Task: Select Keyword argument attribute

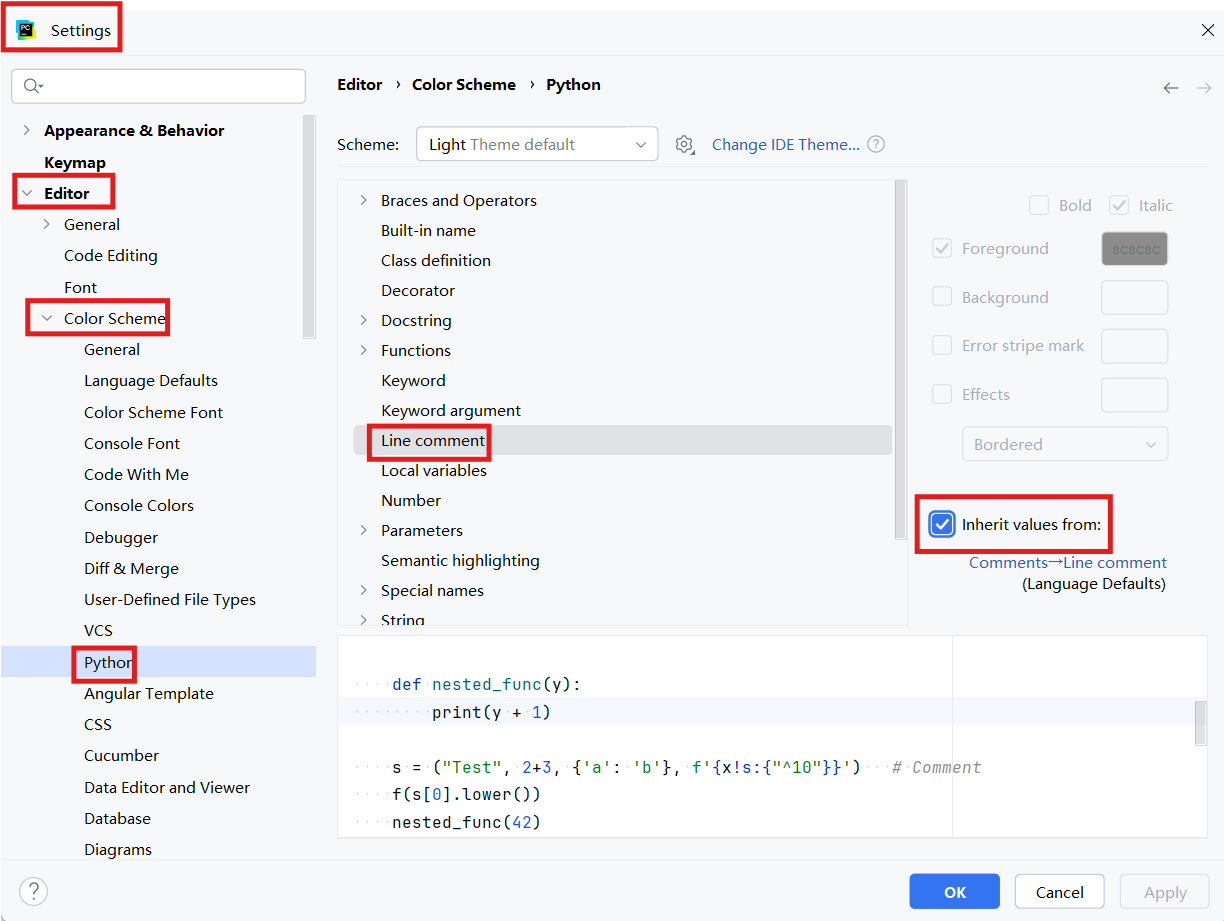Action: (x=451, y=410)
